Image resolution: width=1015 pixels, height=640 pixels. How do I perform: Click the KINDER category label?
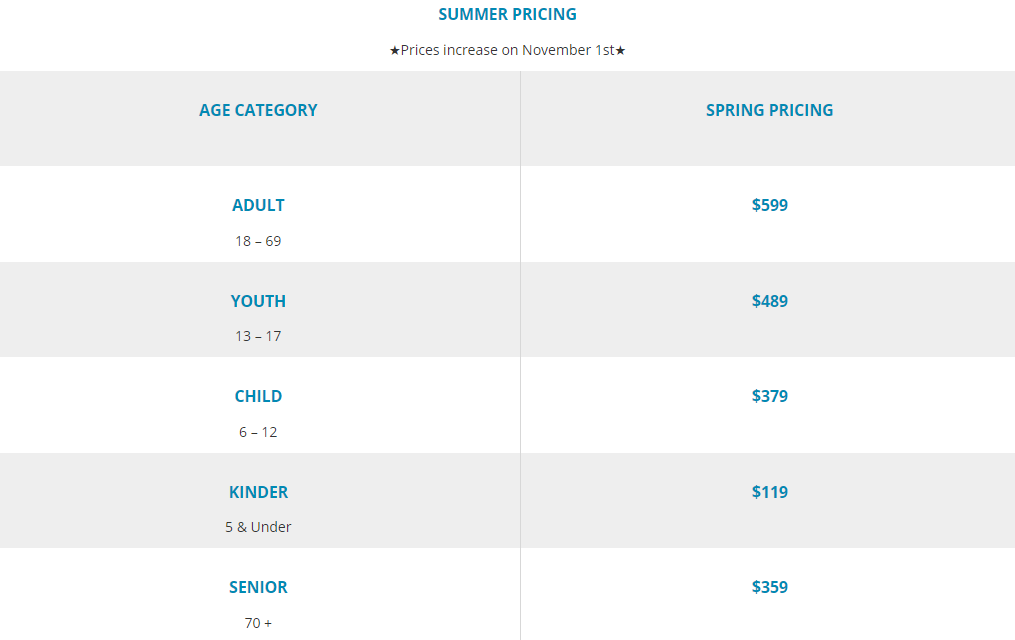pos(258,492)
